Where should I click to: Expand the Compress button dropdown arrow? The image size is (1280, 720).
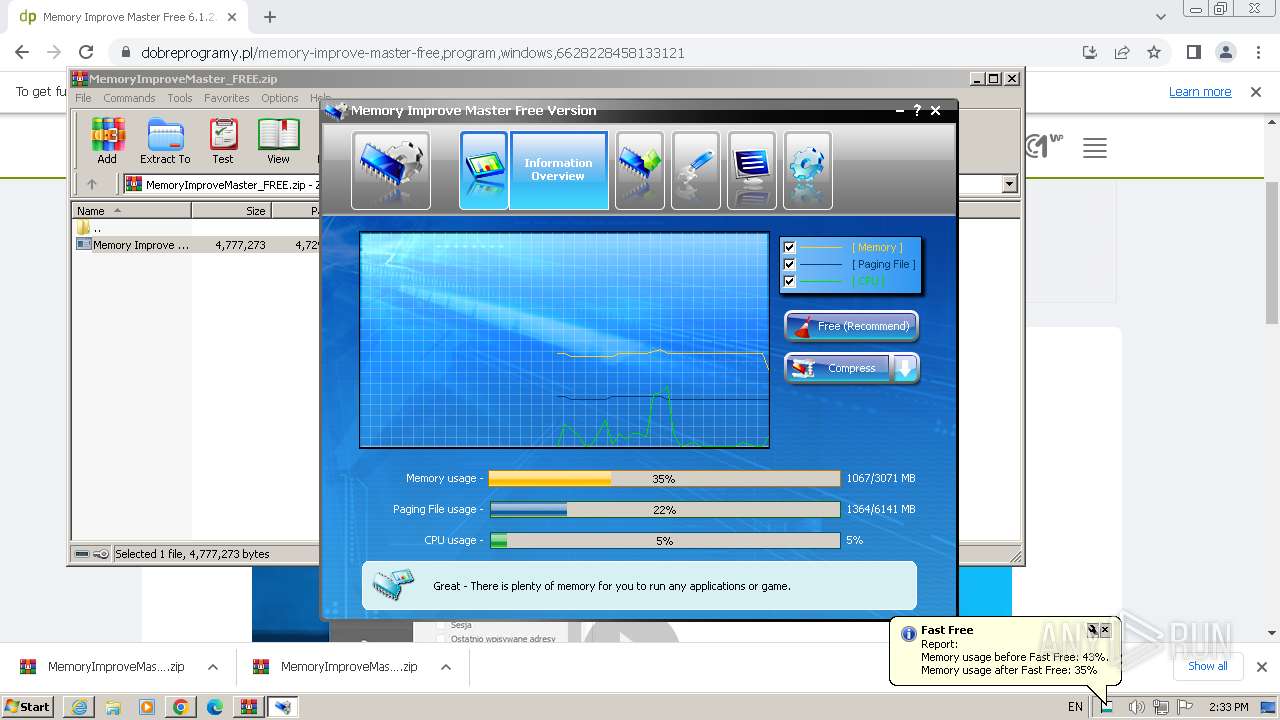(905, 368)
